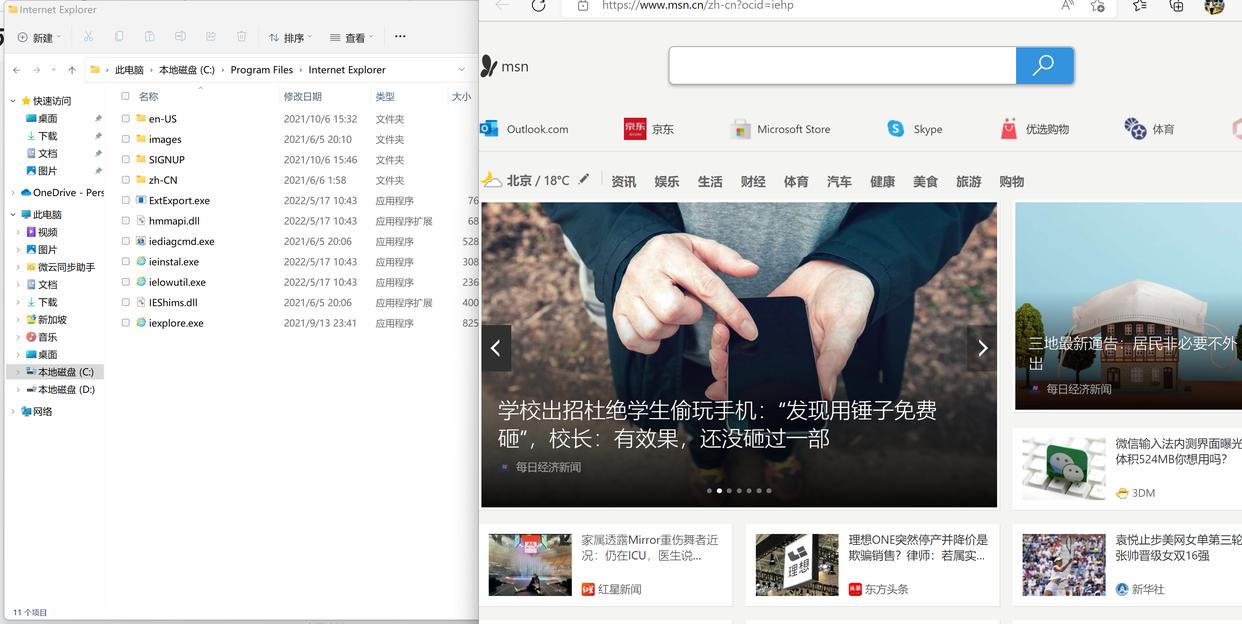1242x624 pixels.
Task: Click the delete (trash) icon in Explorer toolbar
Action: click(x=241, y=36)
